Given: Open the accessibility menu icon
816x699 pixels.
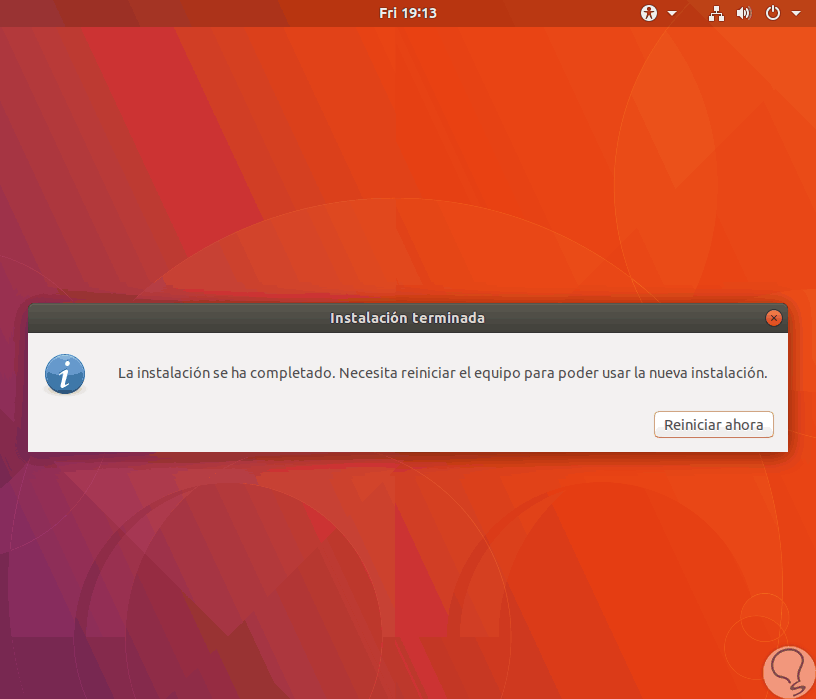Looking at the screenshot, I should click(648, 13).
